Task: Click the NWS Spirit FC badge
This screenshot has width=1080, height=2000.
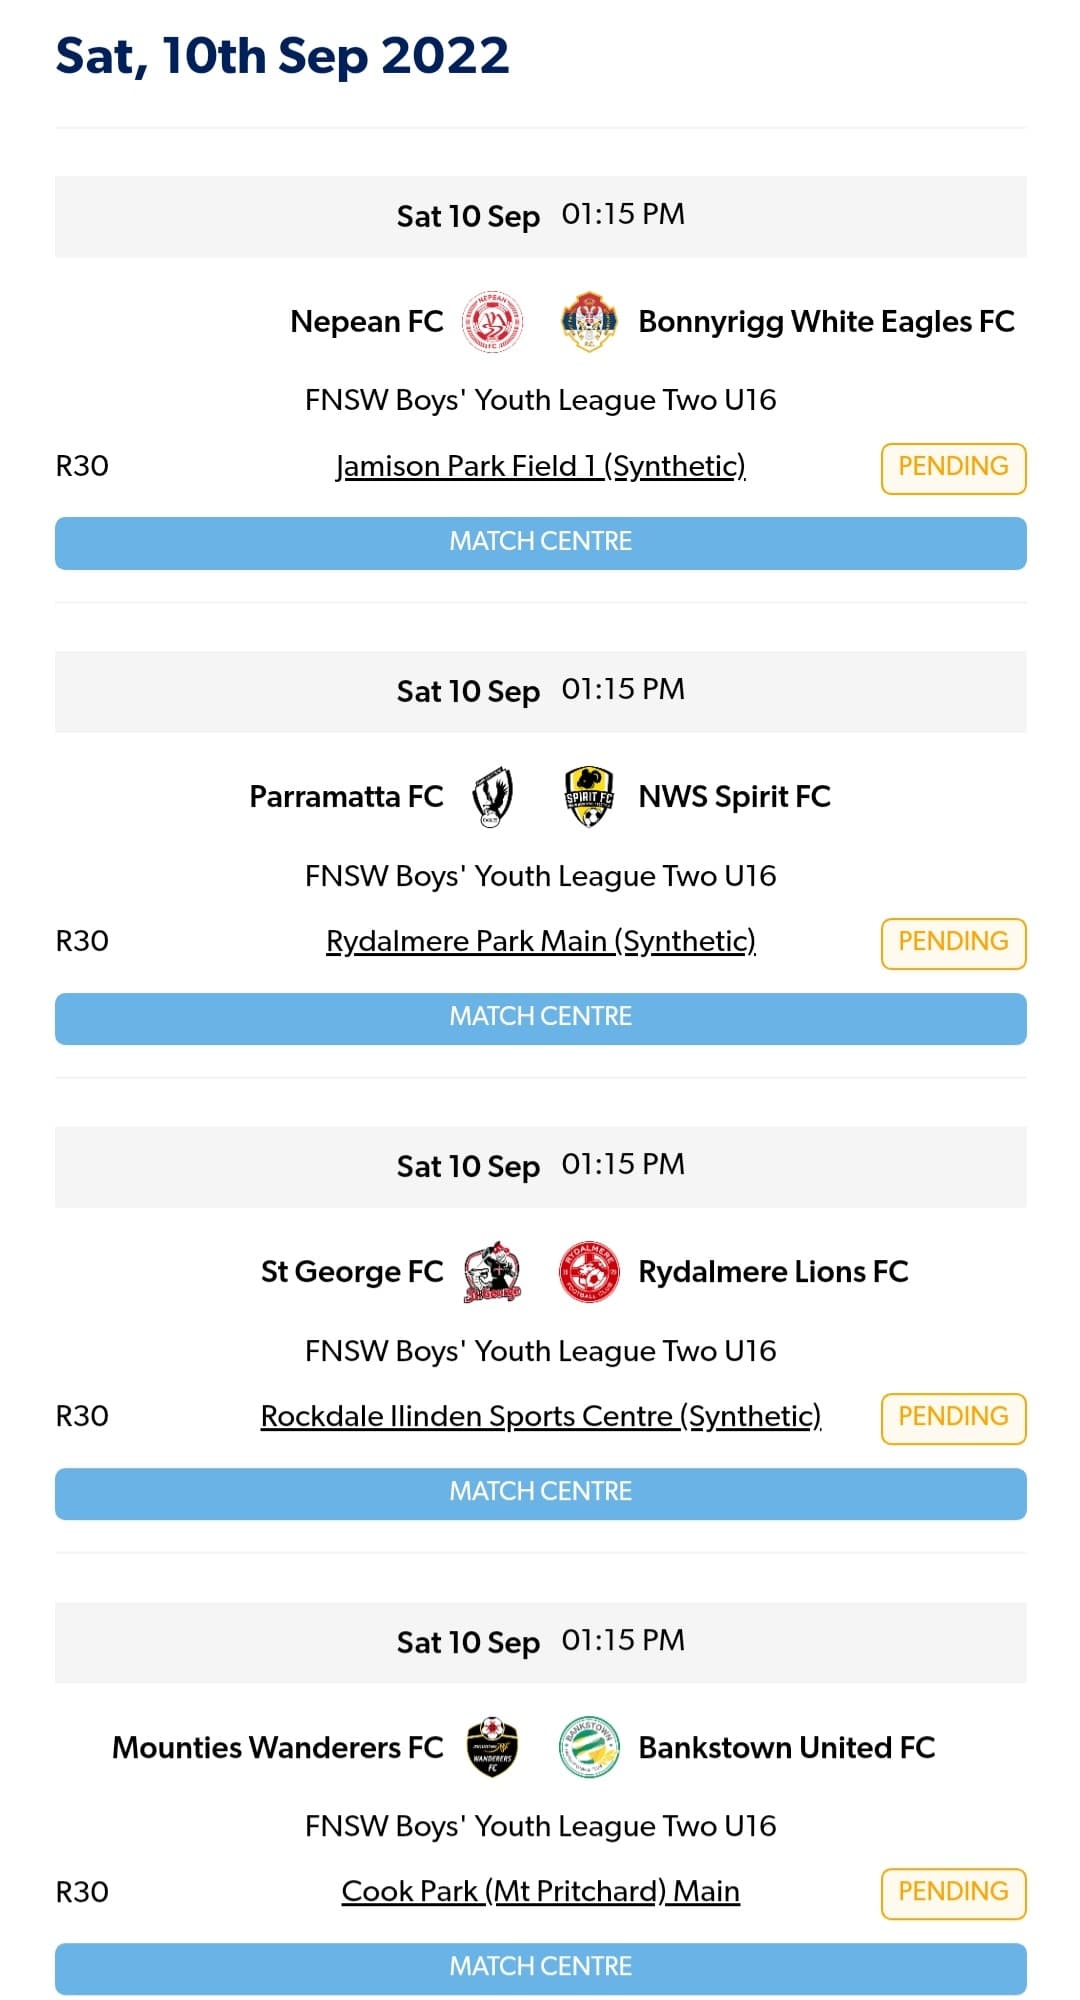Action: tap(590, 796)
